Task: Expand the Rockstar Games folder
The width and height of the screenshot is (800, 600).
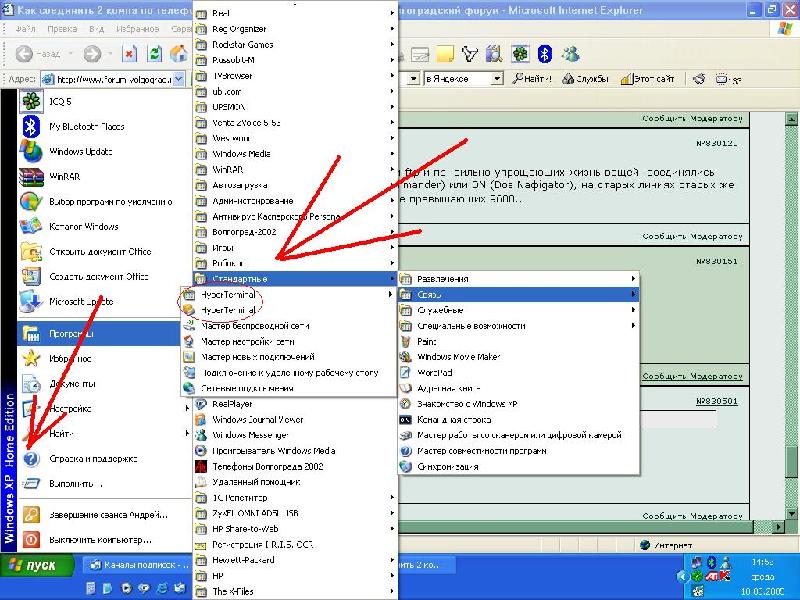Action: (x=295, y=44)
